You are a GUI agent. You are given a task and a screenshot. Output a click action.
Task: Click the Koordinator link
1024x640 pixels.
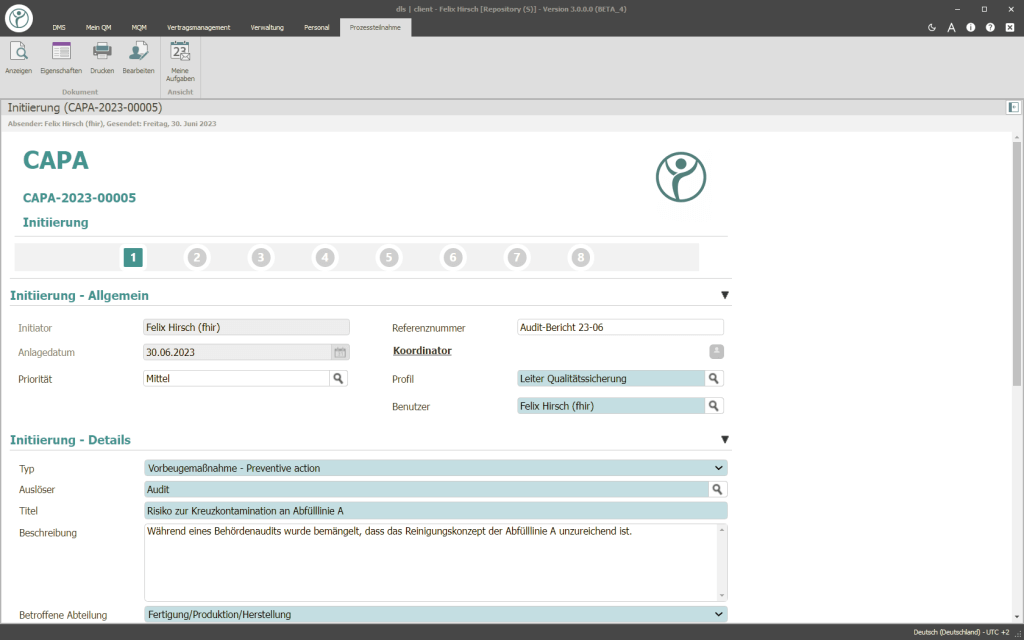click(422, 351)
